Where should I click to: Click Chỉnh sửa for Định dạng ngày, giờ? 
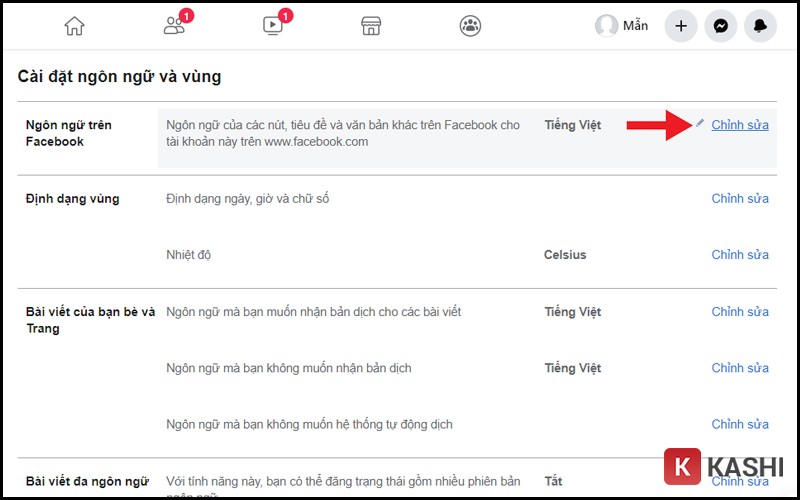pos(740,198)
